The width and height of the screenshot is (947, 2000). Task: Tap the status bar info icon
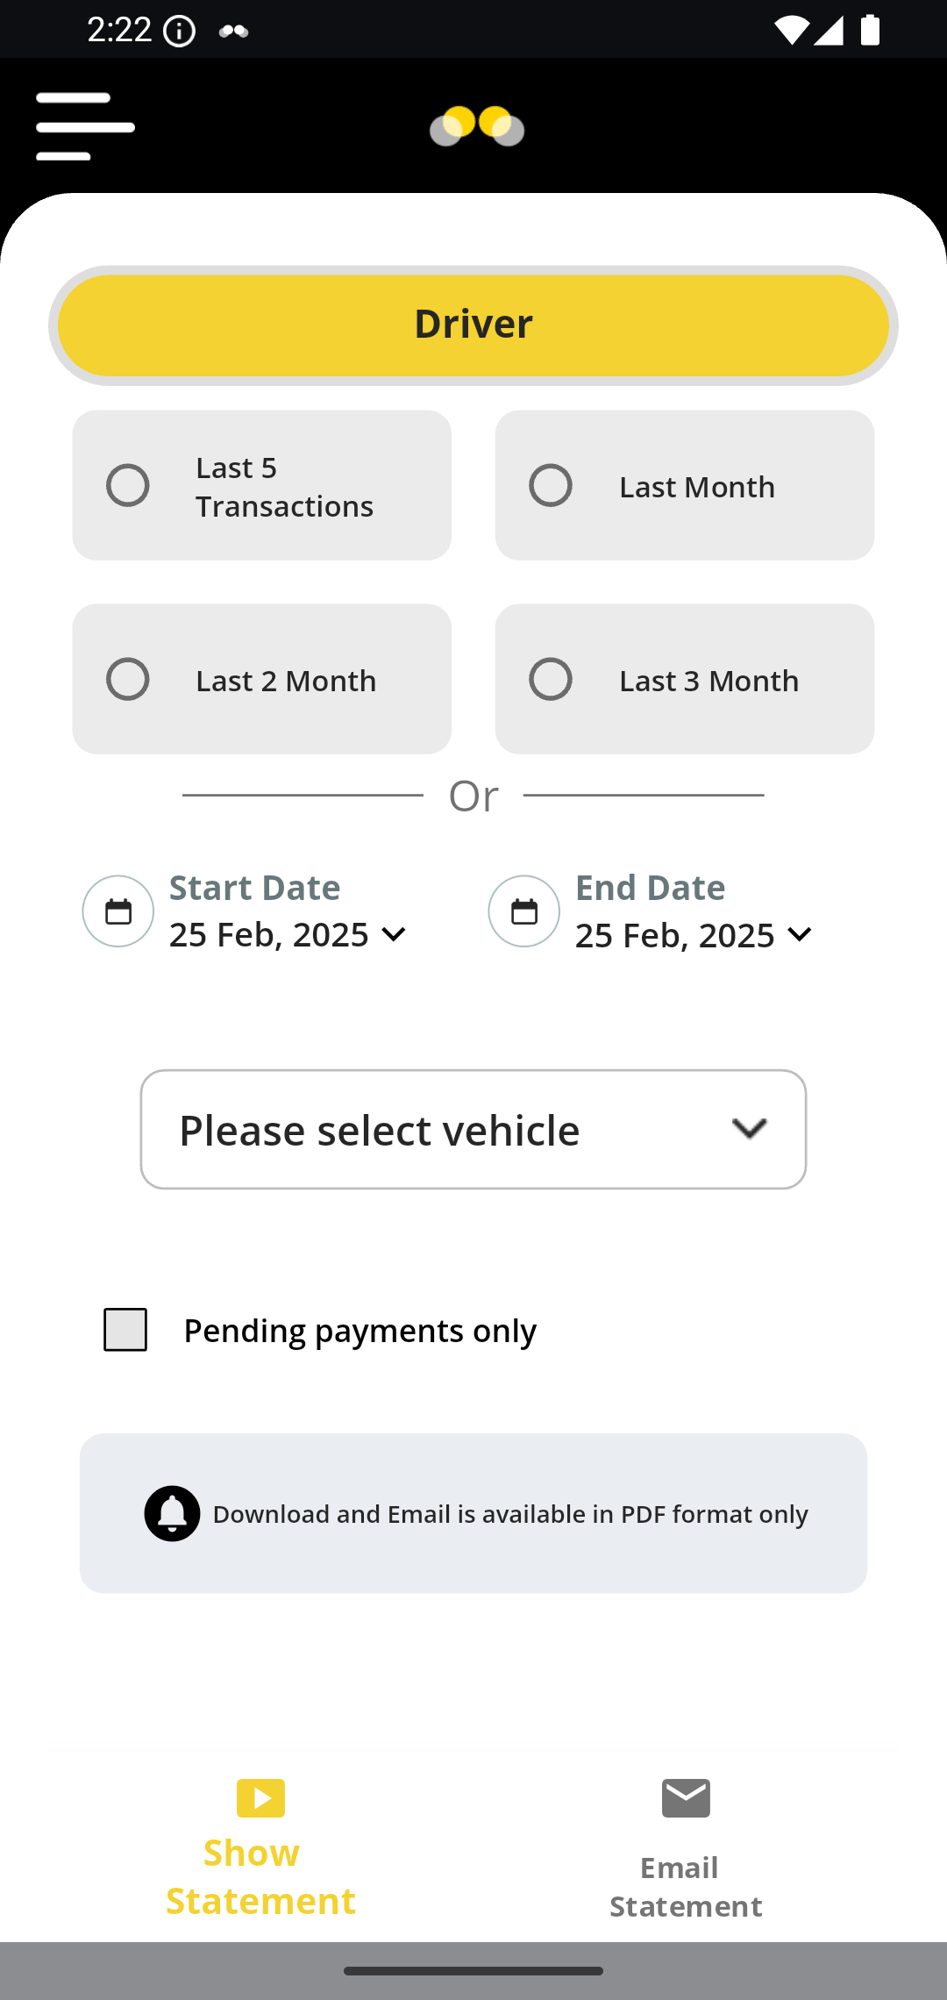coord(180,31)
